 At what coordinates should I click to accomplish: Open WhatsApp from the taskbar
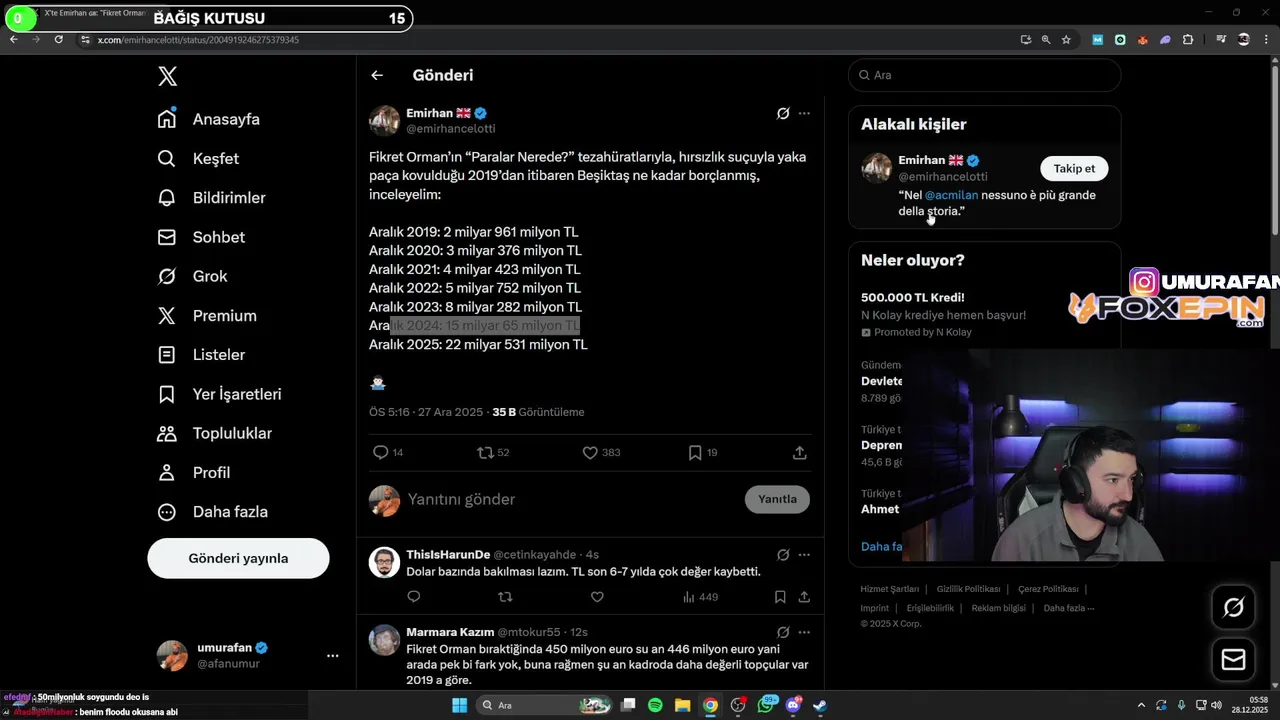point(767,705)
